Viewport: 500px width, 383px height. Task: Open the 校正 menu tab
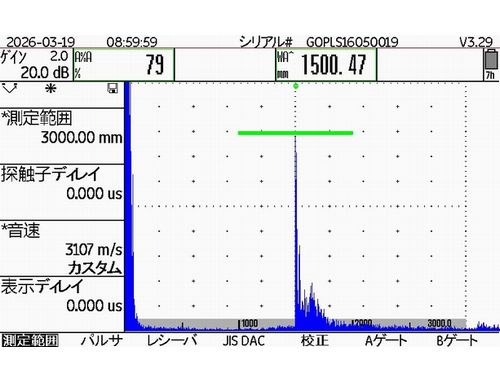(x=315, y=340)
